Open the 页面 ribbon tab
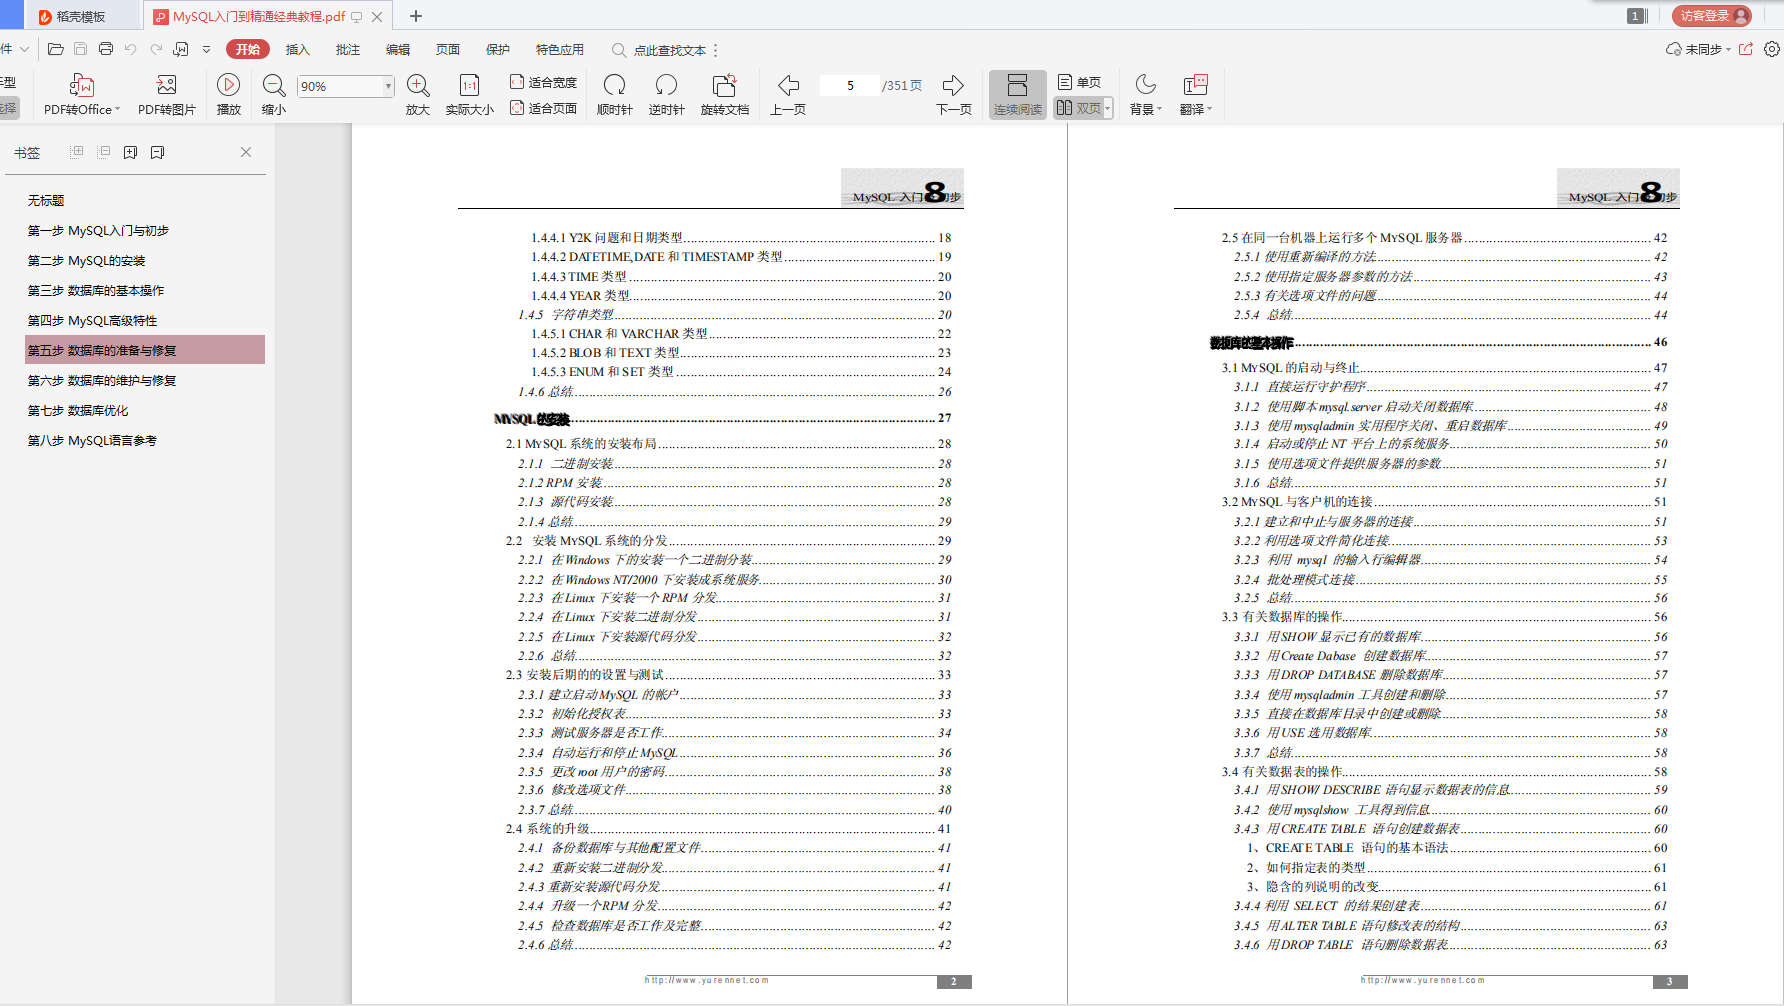 coord(448,49)
